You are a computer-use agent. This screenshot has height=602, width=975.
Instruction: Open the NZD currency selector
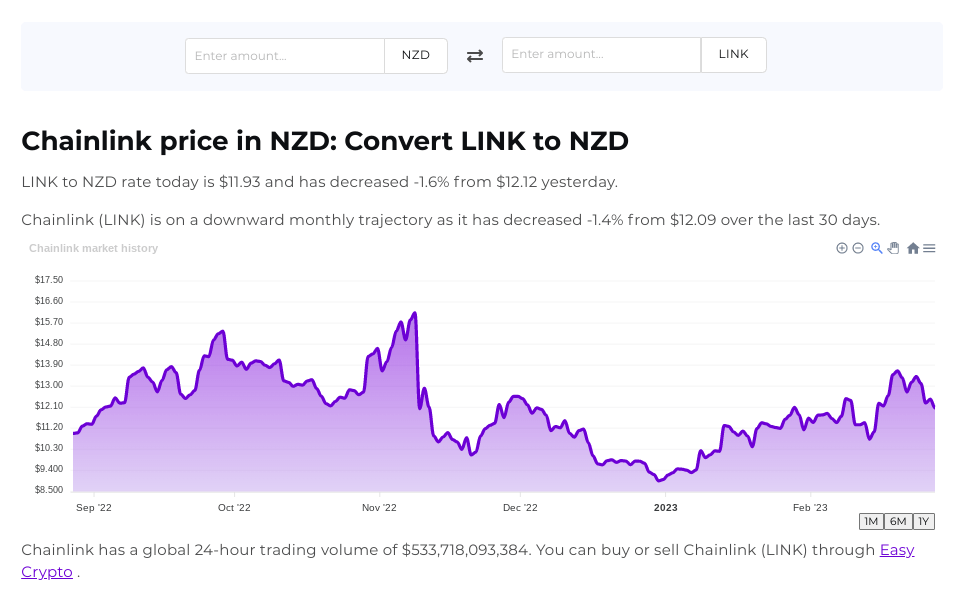tap(416, 55)
